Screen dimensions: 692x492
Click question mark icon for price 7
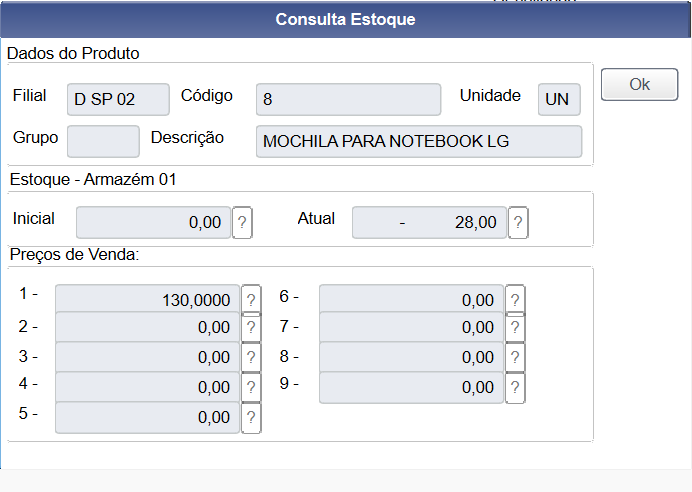click(515, 327)
